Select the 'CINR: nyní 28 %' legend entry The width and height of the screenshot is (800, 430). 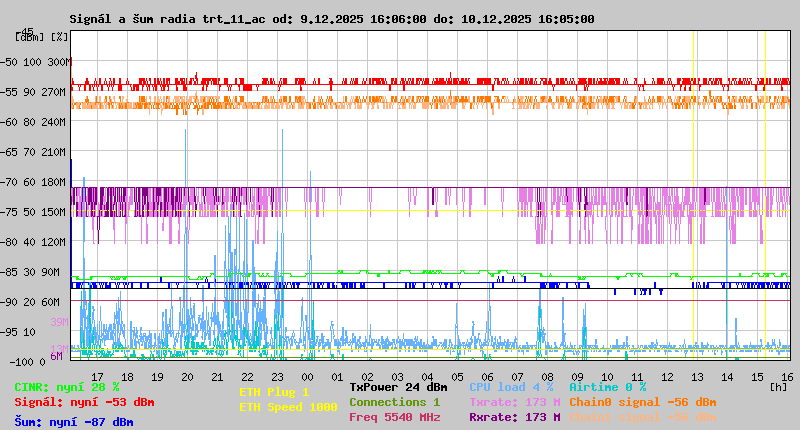pos(67,387)
